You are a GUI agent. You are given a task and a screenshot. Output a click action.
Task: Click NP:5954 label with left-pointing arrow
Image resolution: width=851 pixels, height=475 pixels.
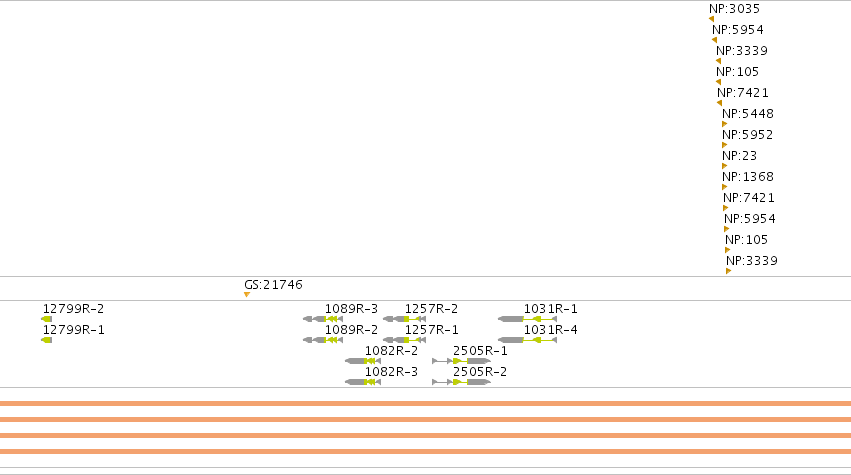click(738, 30)
